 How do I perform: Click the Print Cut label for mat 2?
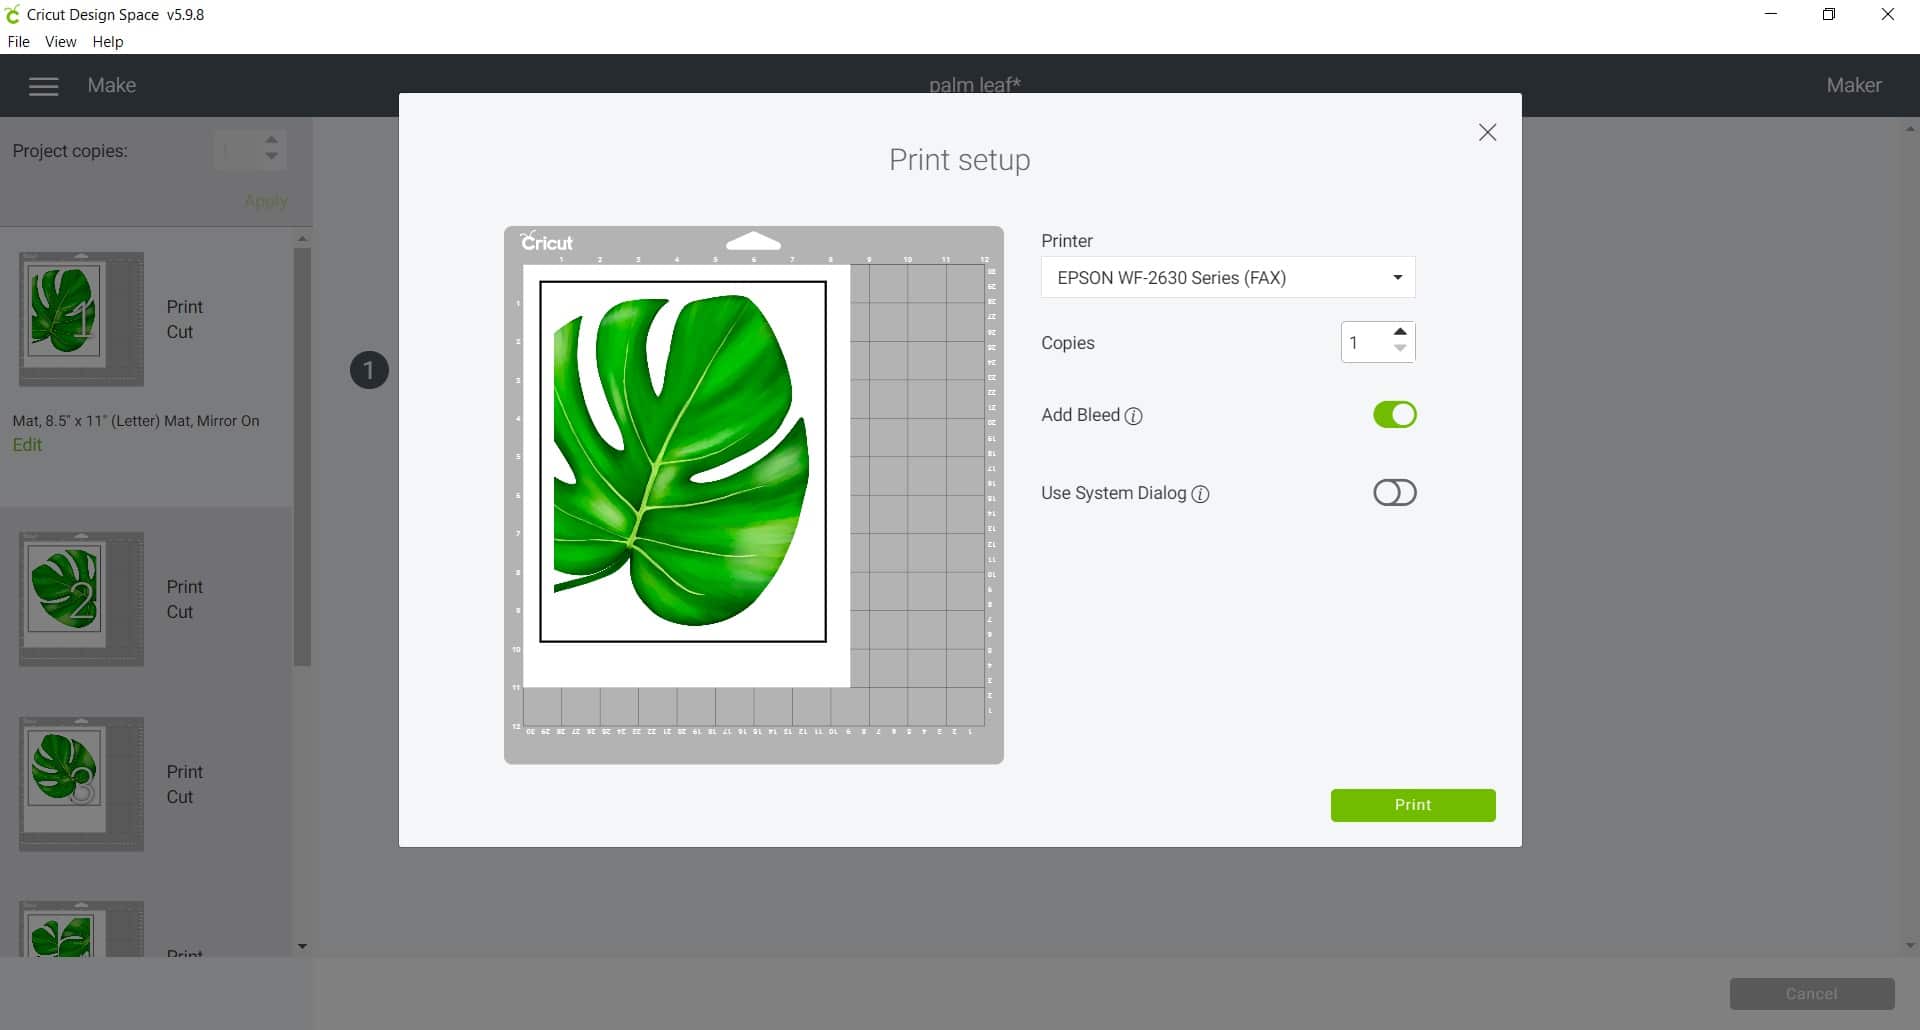pos(184,599)
